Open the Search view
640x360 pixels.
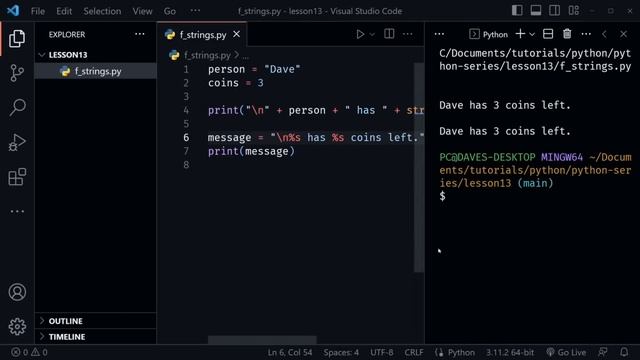(17, 108)
